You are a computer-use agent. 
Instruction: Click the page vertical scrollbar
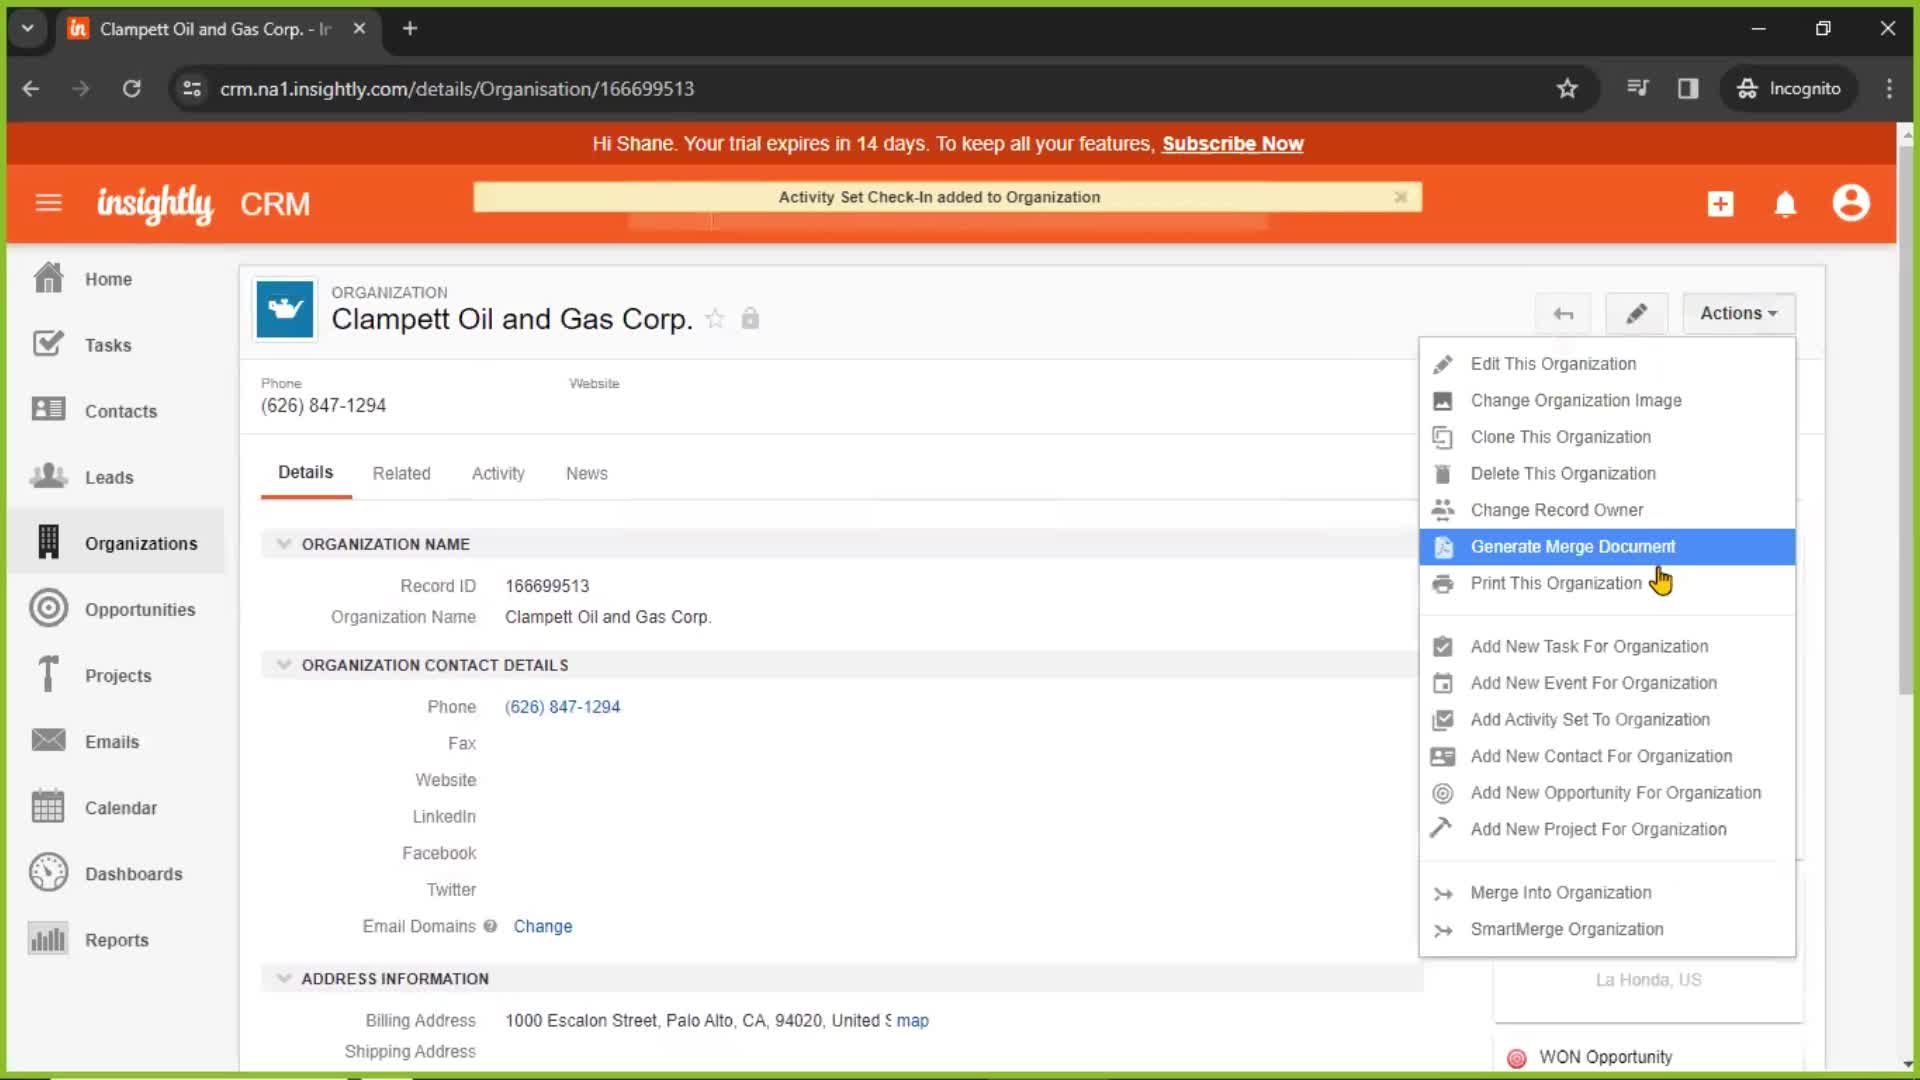[1906, 420]
